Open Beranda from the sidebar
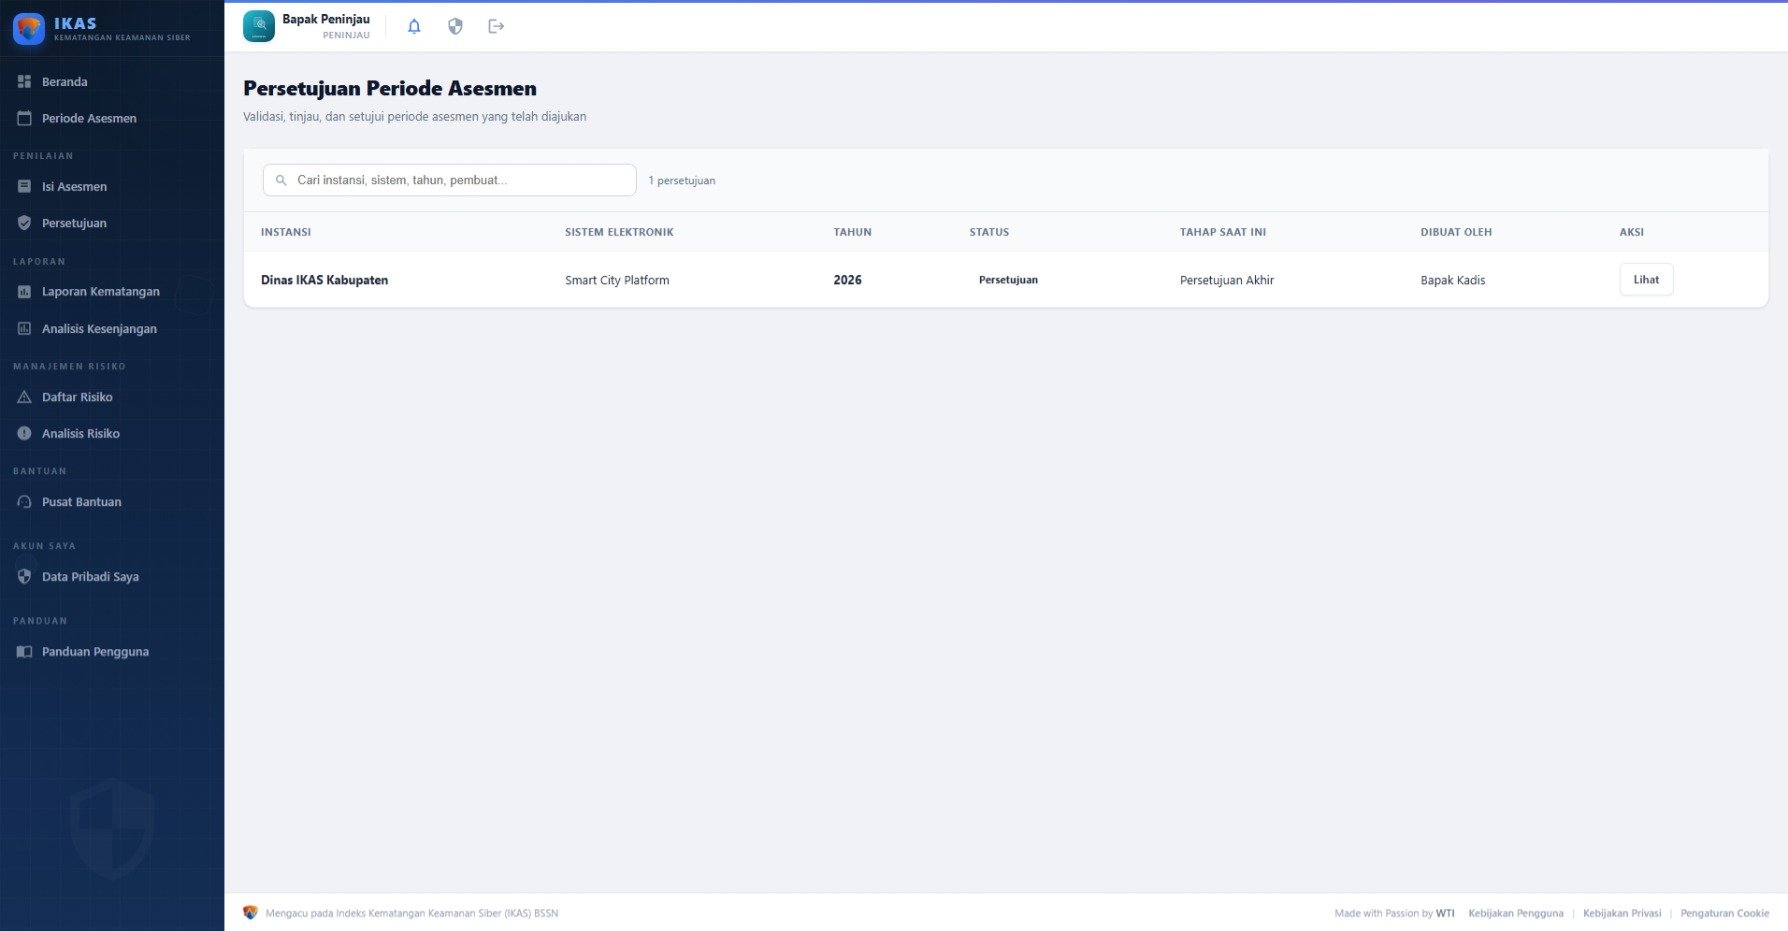Viewport: 1788px width, 931px height. pyautogui.click(x=64, y=82)
